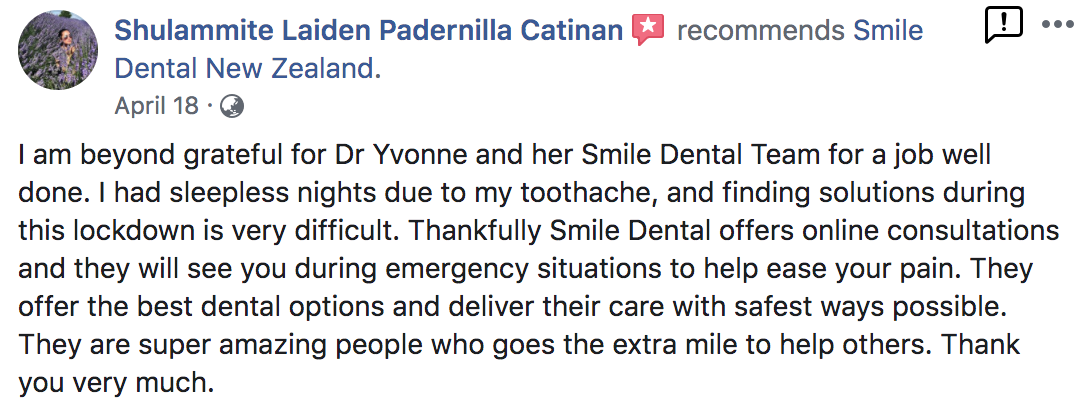Screen dimensions: 1086x412
Task: Click the April 18 post timestamp
Action: click(x=158, y=105)
